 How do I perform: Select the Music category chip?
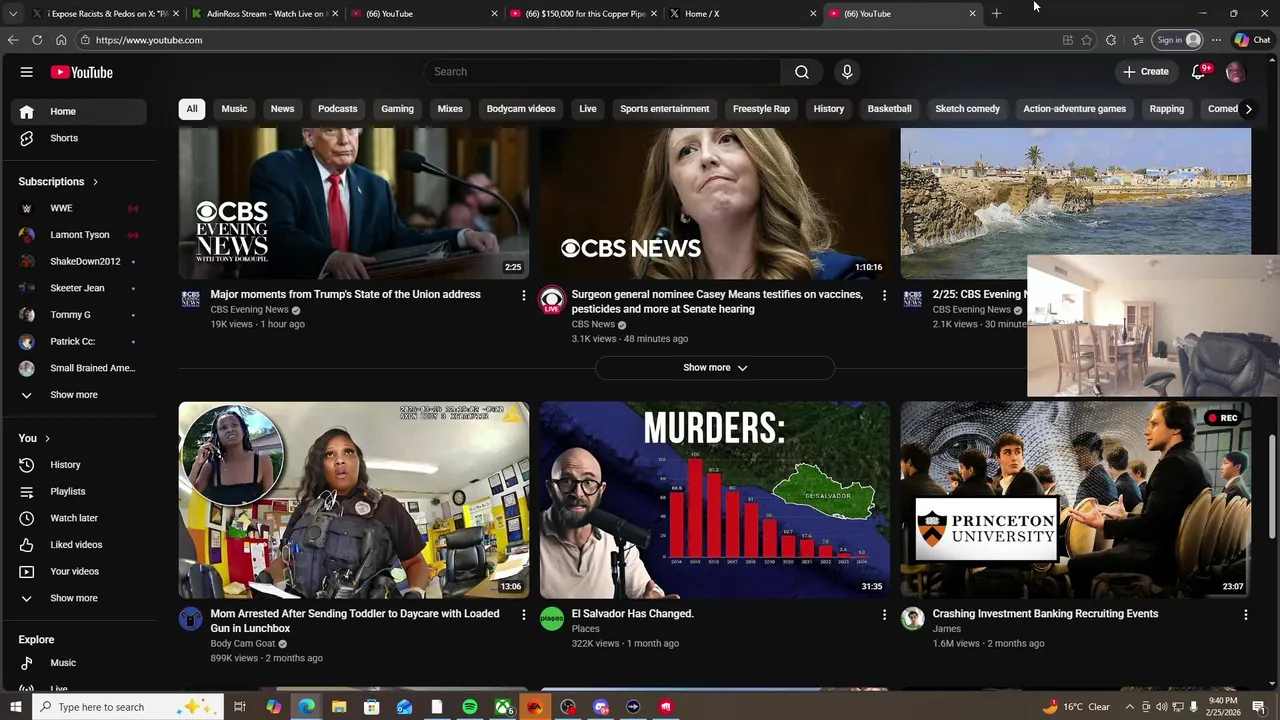(x=234, y=109)
